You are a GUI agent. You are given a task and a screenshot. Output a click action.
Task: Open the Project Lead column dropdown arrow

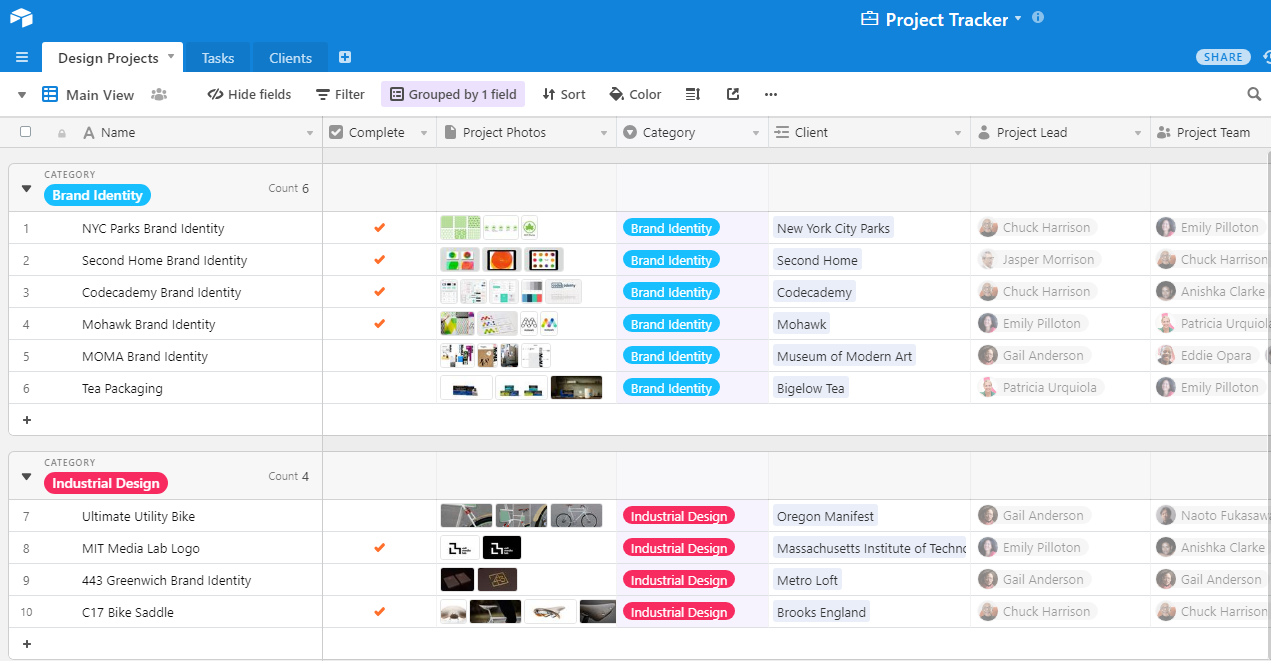coord(1137,133)
